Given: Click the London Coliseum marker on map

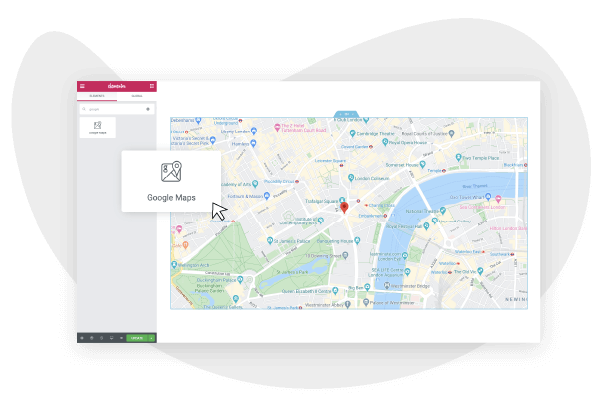Looking at the screenshot, I should [x=351, y=177].
